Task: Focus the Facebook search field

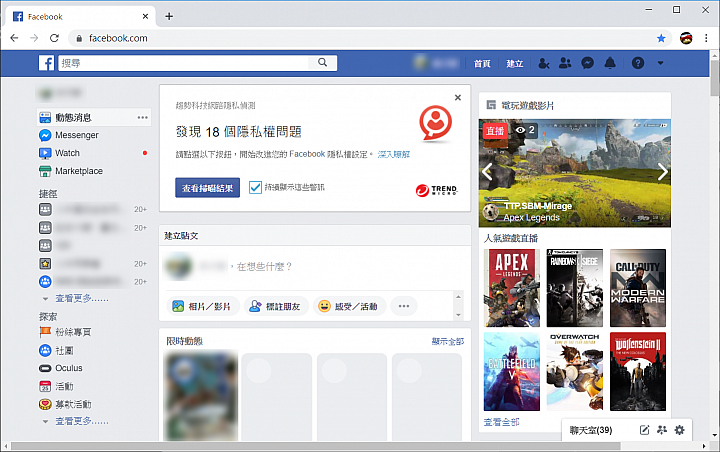Action: click(184, 63)
